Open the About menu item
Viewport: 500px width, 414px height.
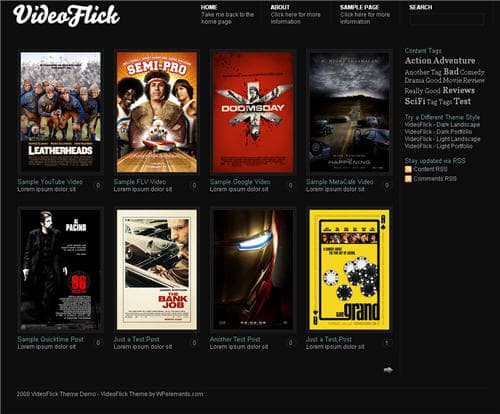point(280,7)
